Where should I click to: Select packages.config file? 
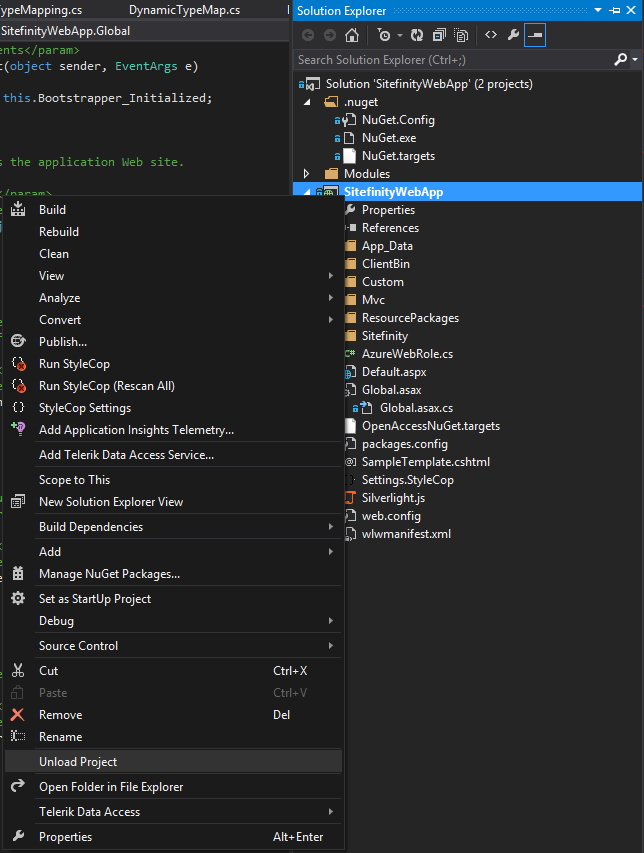[405, 444]
